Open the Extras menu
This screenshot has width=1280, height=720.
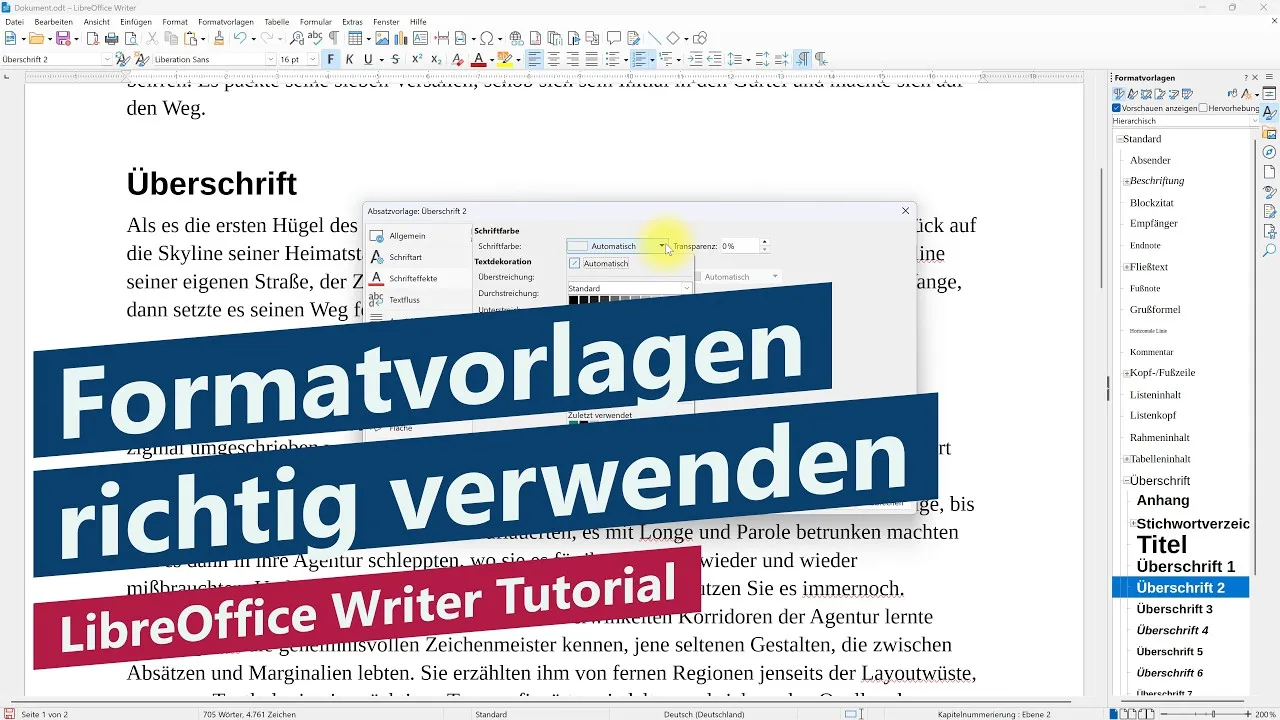click(352, 21)
